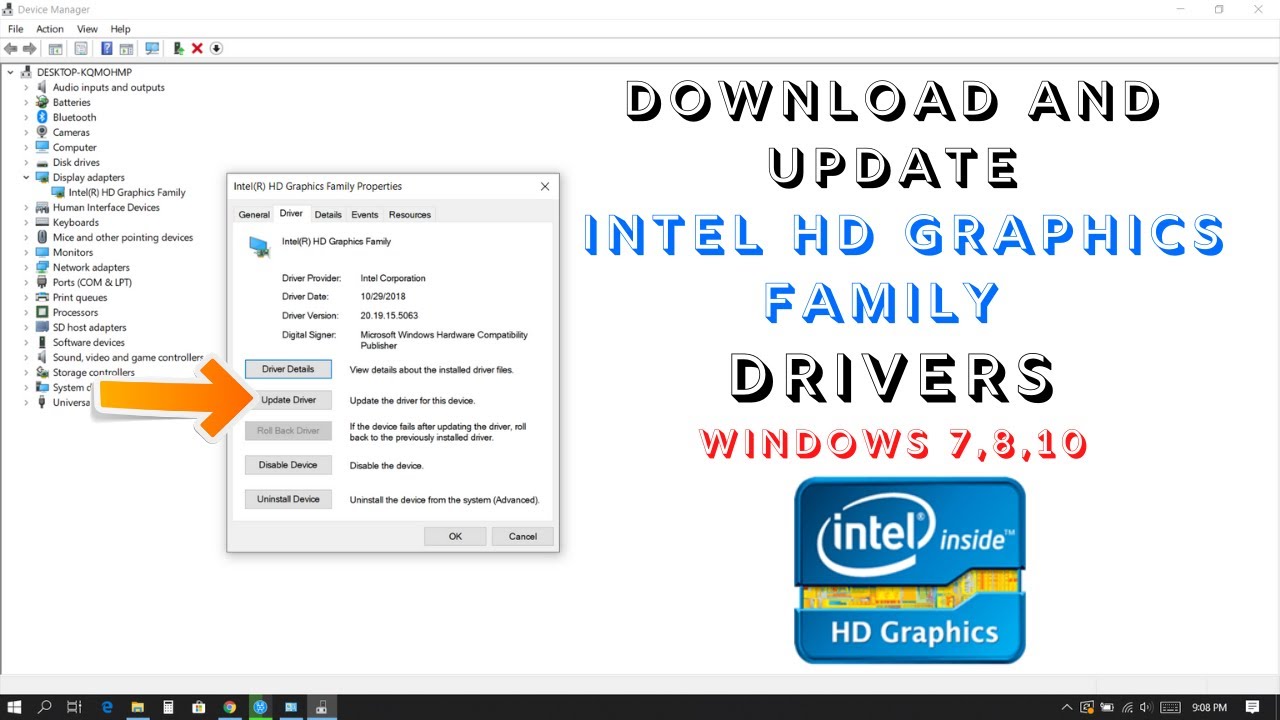Toggle the Show/Hide Action Pane toolbar icon
The width and height of the screenshot is (1280, 720).
coord(126,48)
